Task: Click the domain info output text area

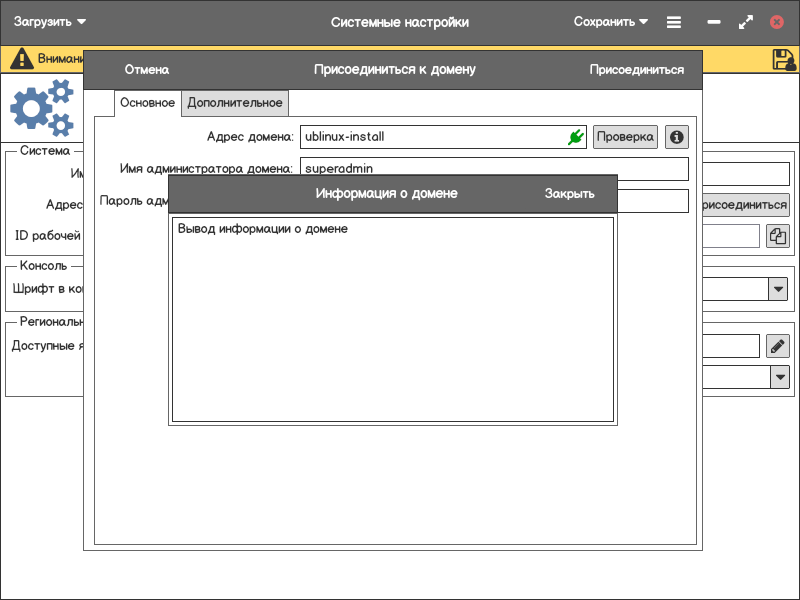Action: tap(392, 320)
